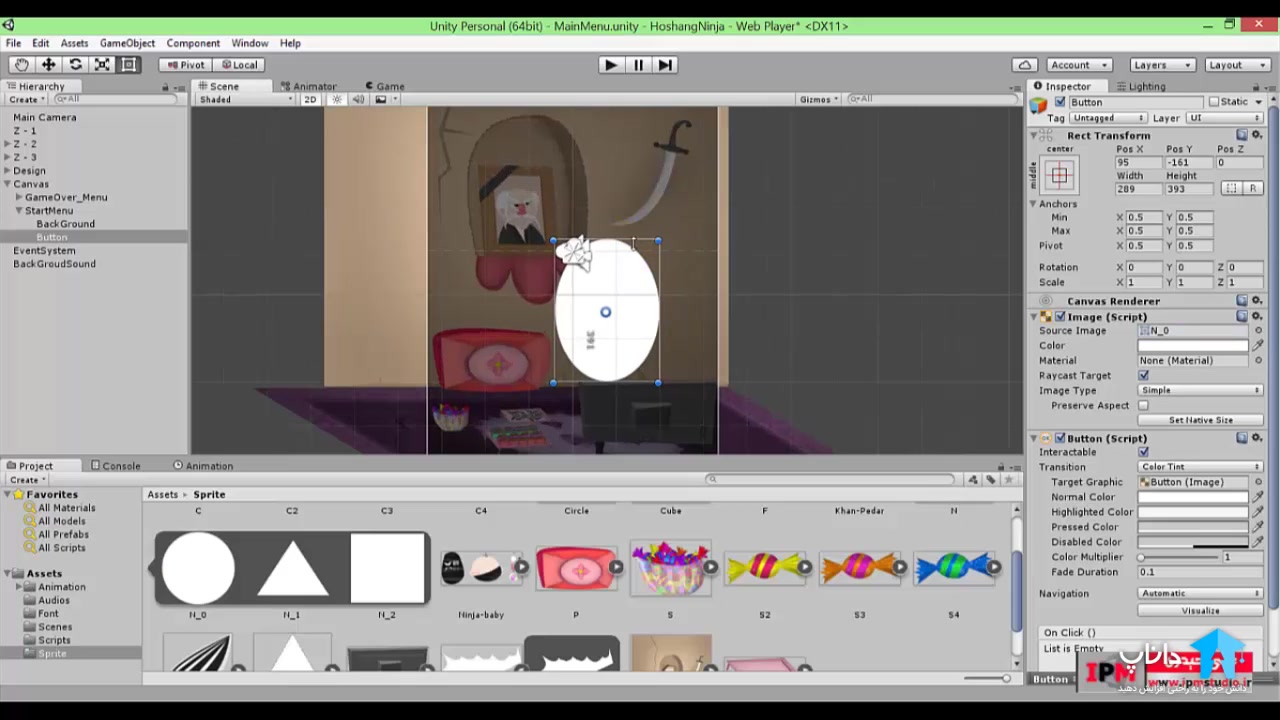1280x720 pixels.
Task: Open Image (Script) gear settings menu
Action: coord(1257,317)
